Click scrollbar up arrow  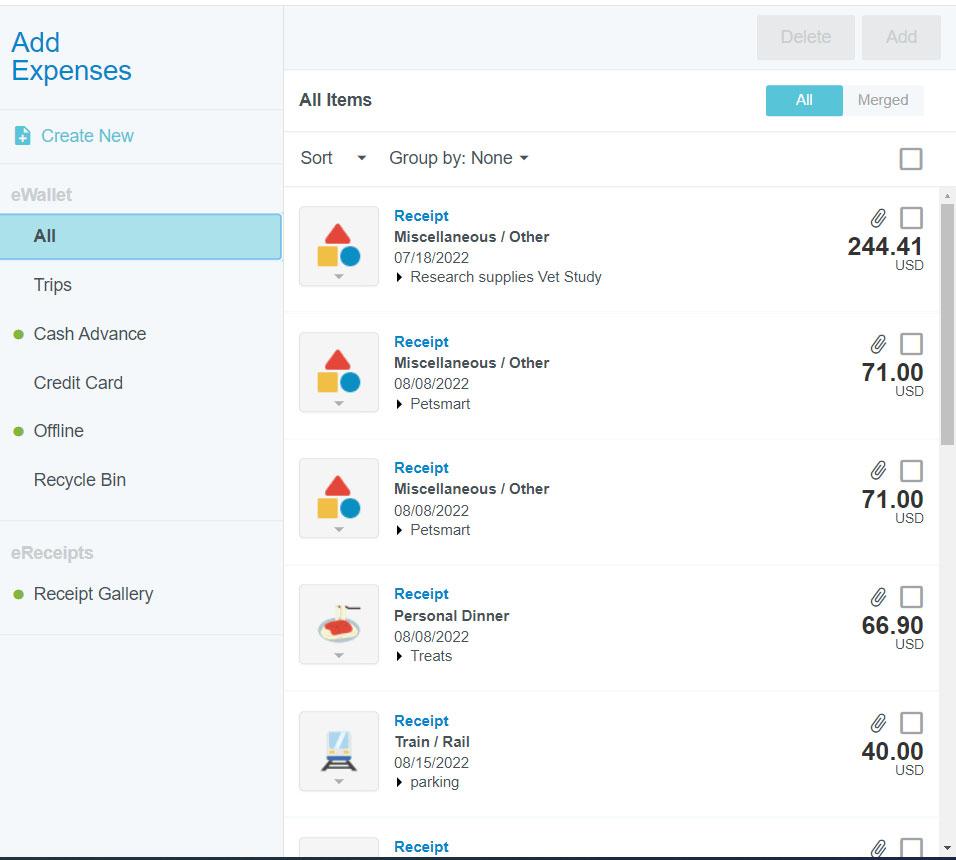(947, 196)
